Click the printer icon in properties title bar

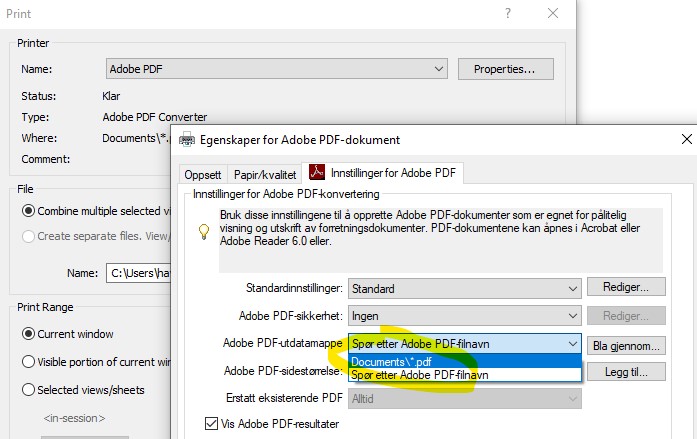tap(187, 140)
